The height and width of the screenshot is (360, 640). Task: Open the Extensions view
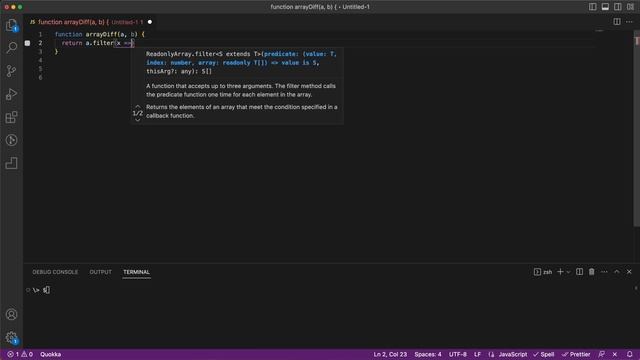click(x=11, y=117)
